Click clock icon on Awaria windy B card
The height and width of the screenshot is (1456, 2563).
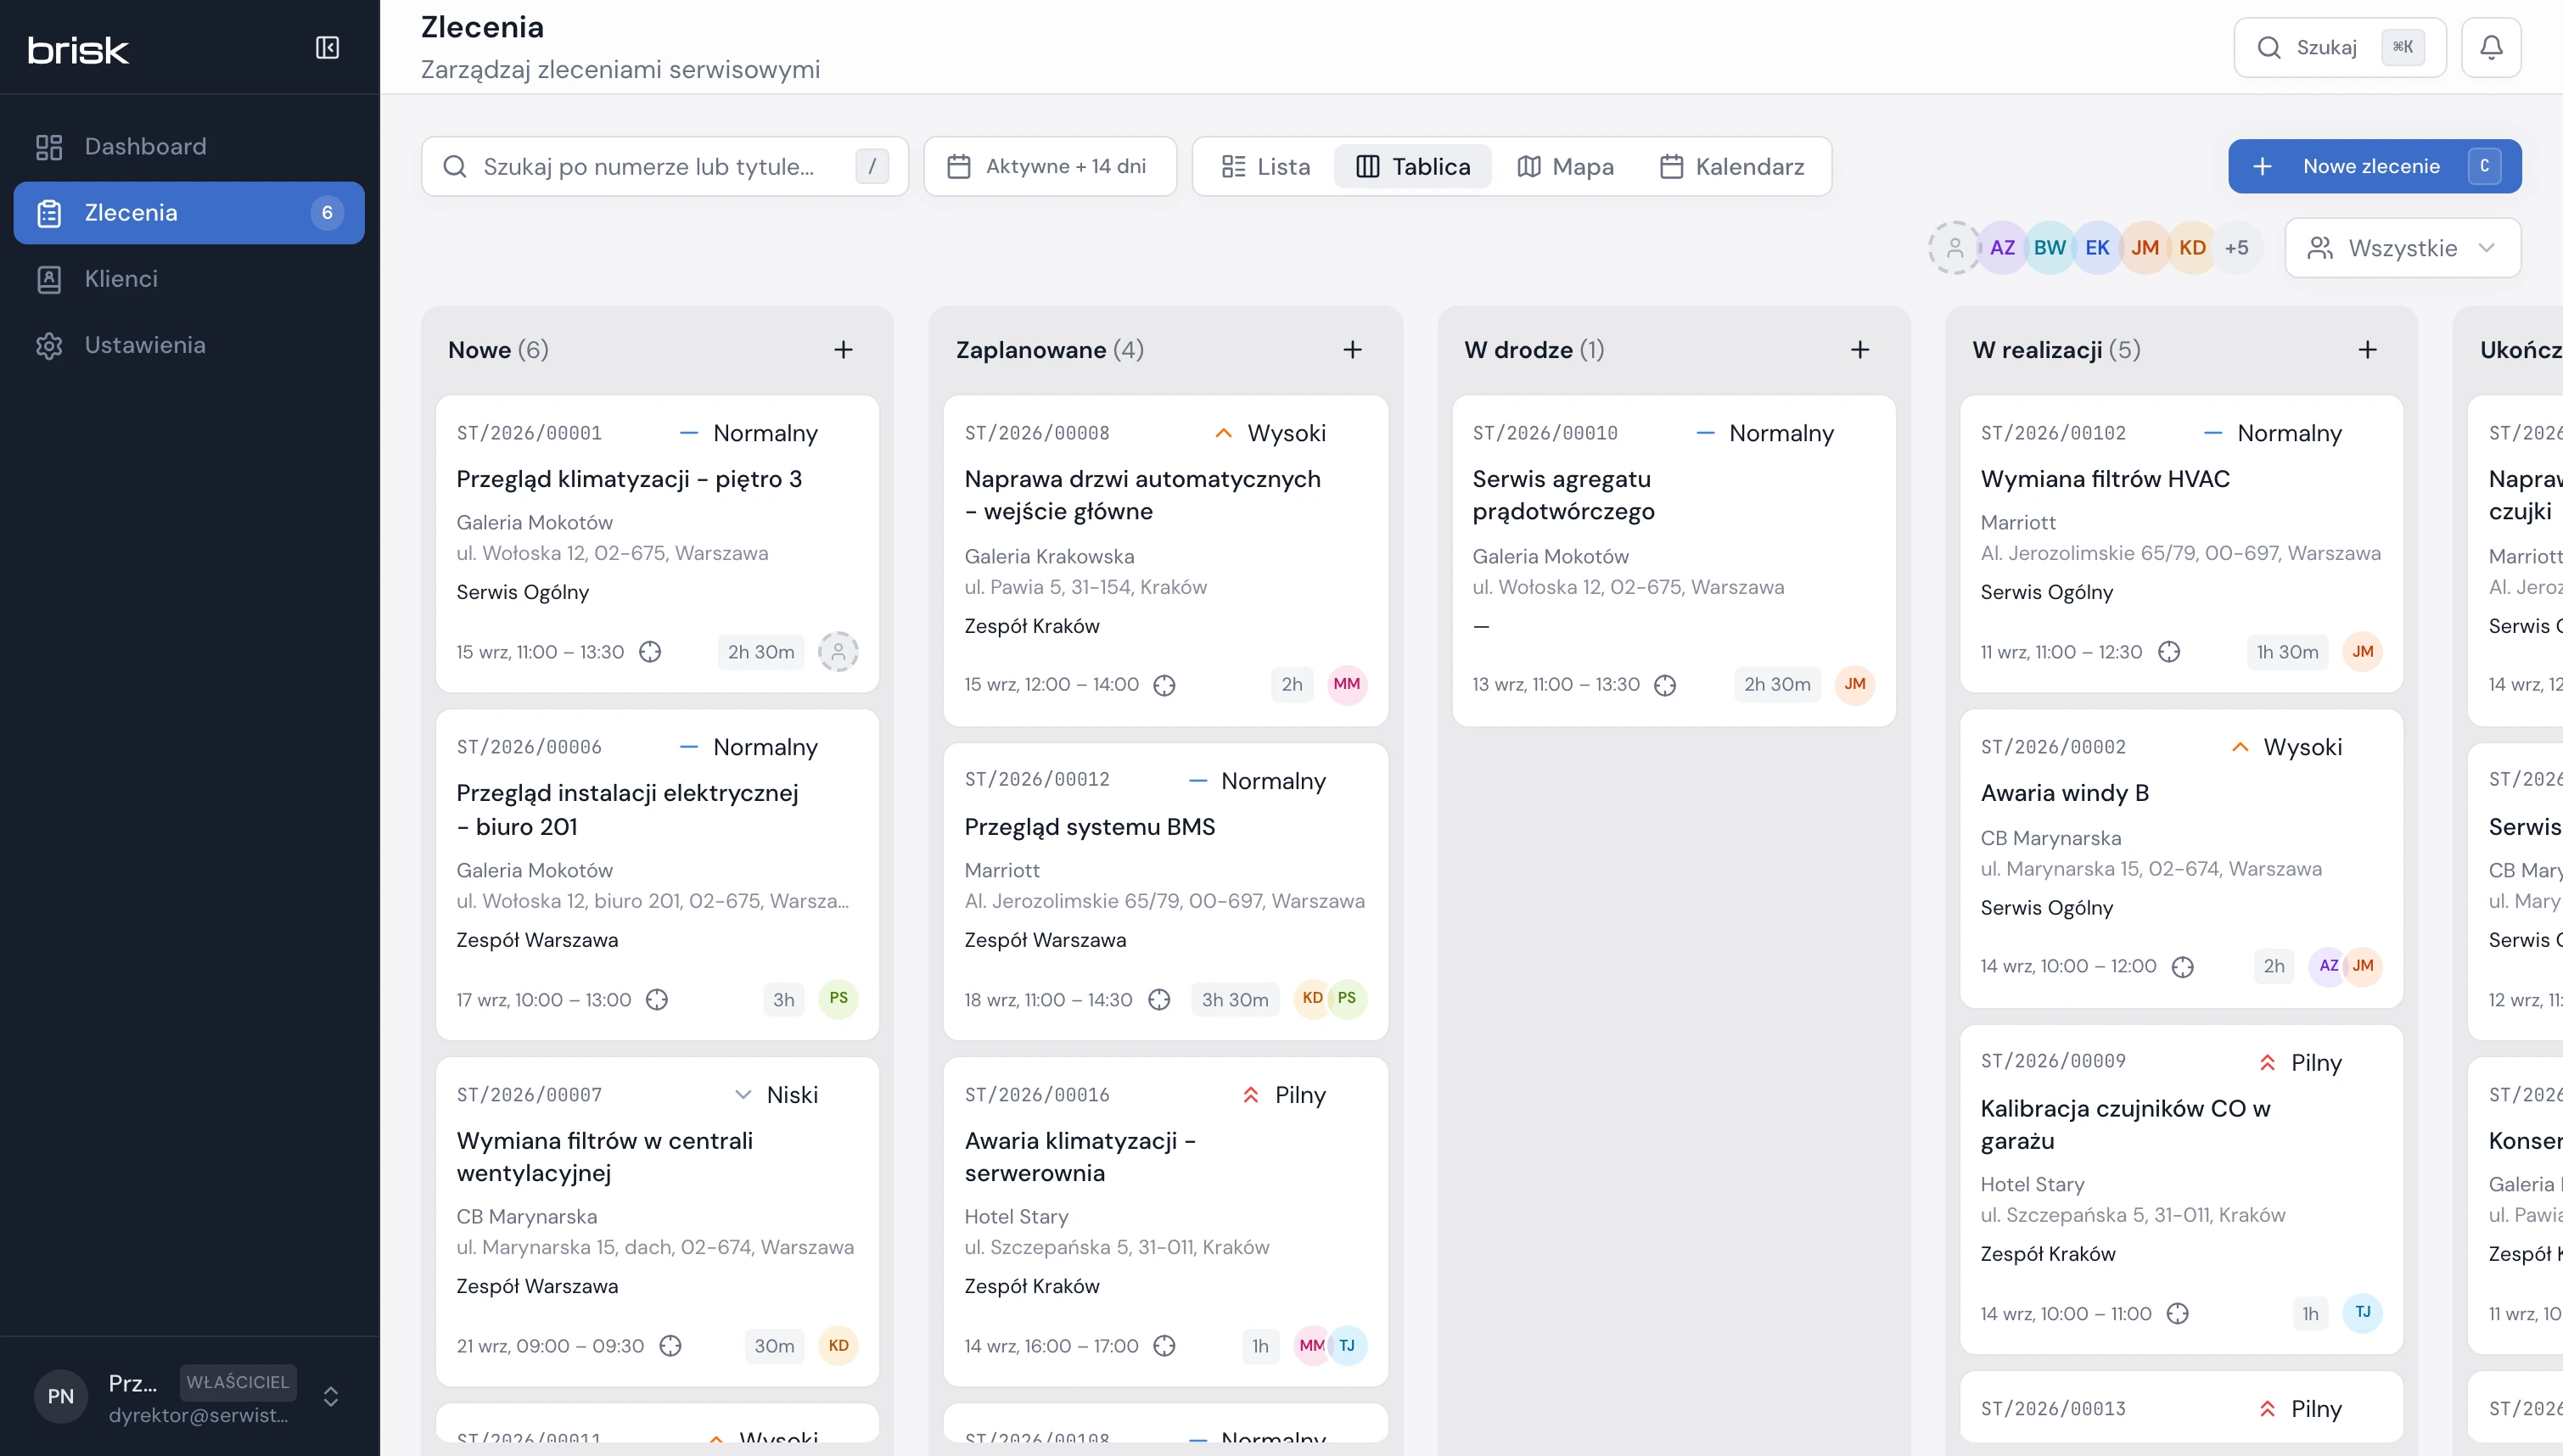(2183, 966)
